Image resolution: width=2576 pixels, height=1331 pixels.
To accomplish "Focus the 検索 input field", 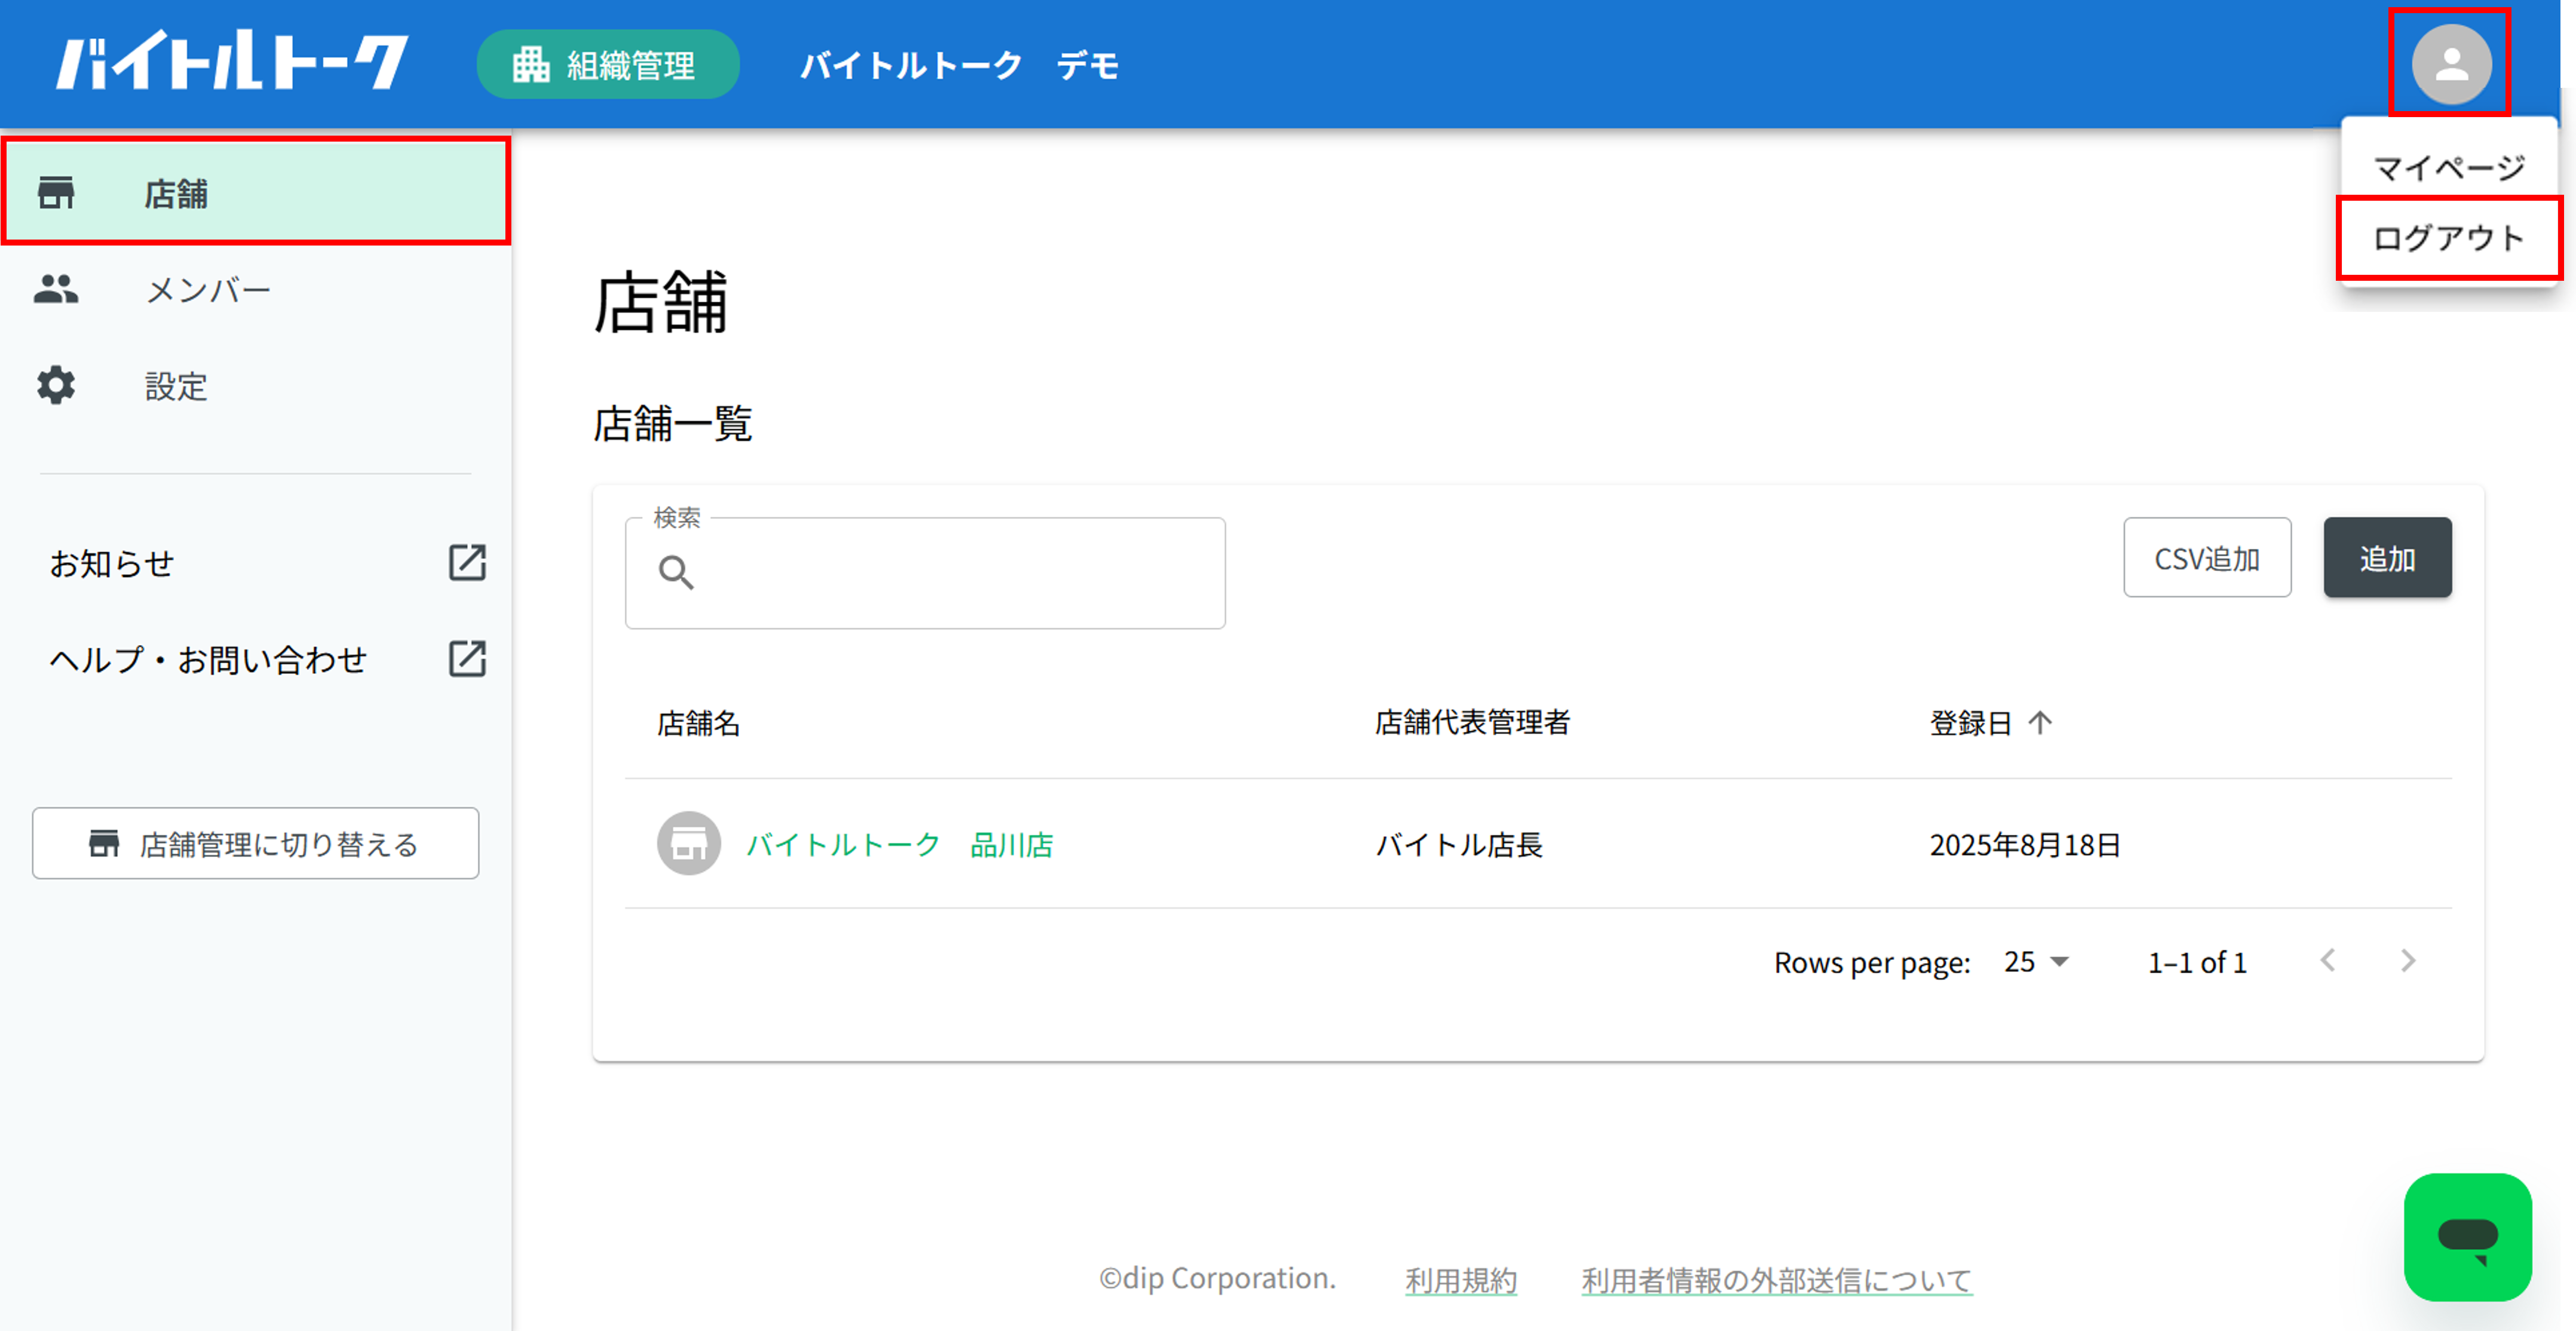I will 925,573.
